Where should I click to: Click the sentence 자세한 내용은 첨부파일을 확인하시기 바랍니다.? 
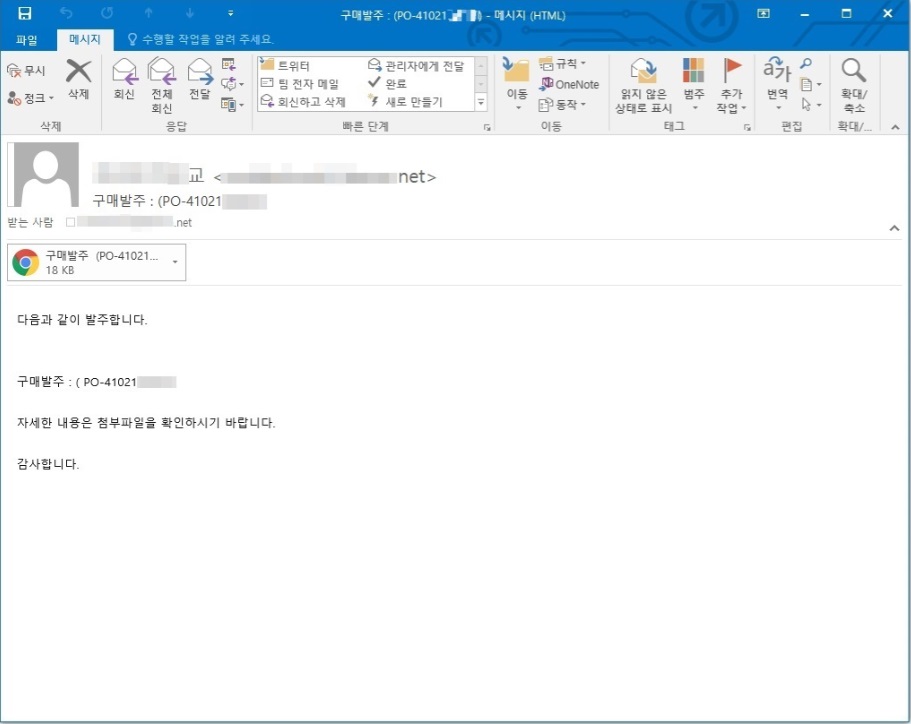click(146, 422)
